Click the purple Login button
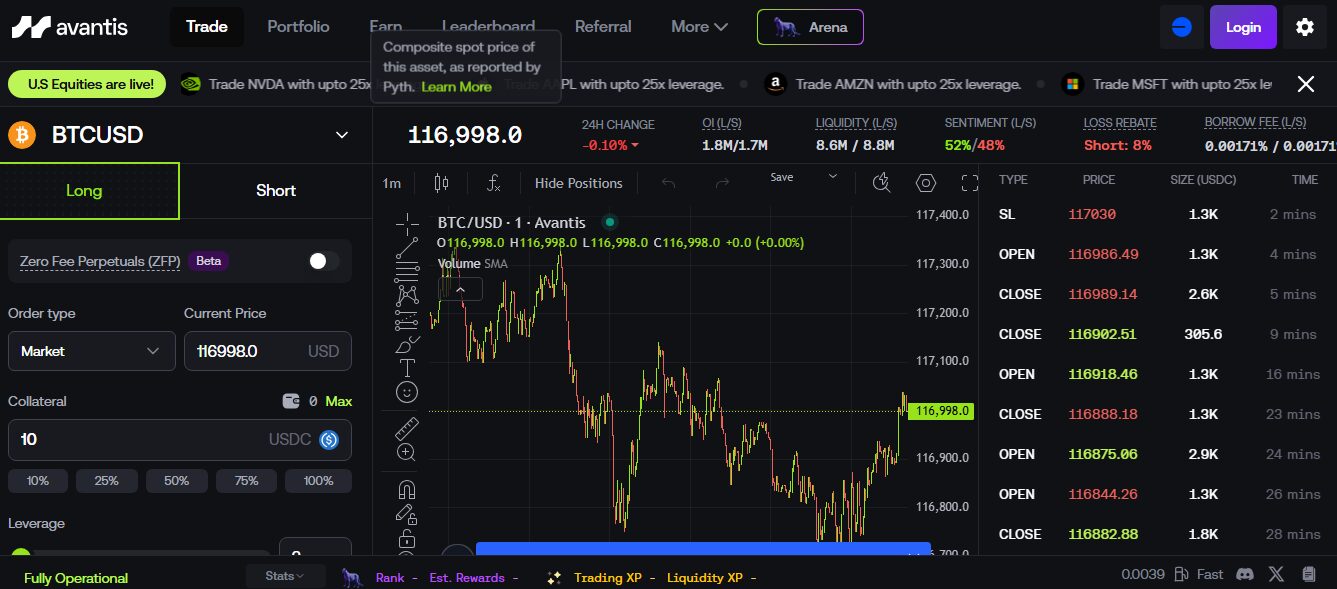 pos(1242,27)
